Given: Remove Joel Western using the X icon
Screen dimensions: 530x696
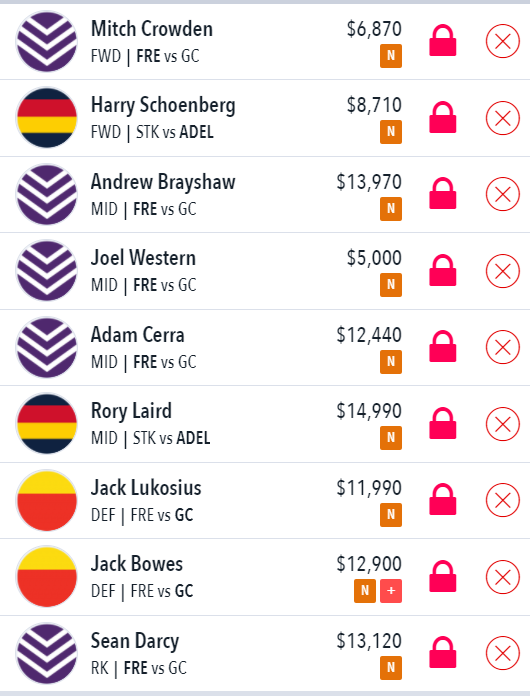Looking at the screenshot, I should coord(502,271).
